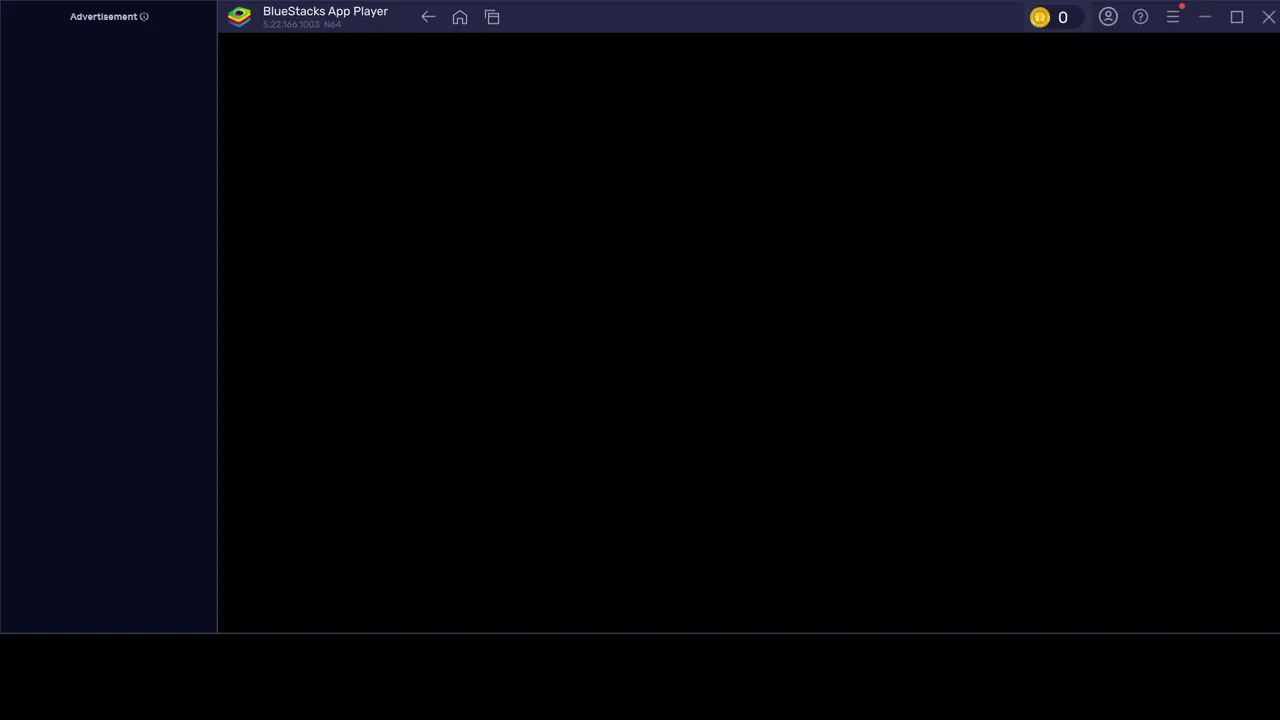
Task: Open the hamburger menu
Action: (1173, 17)
